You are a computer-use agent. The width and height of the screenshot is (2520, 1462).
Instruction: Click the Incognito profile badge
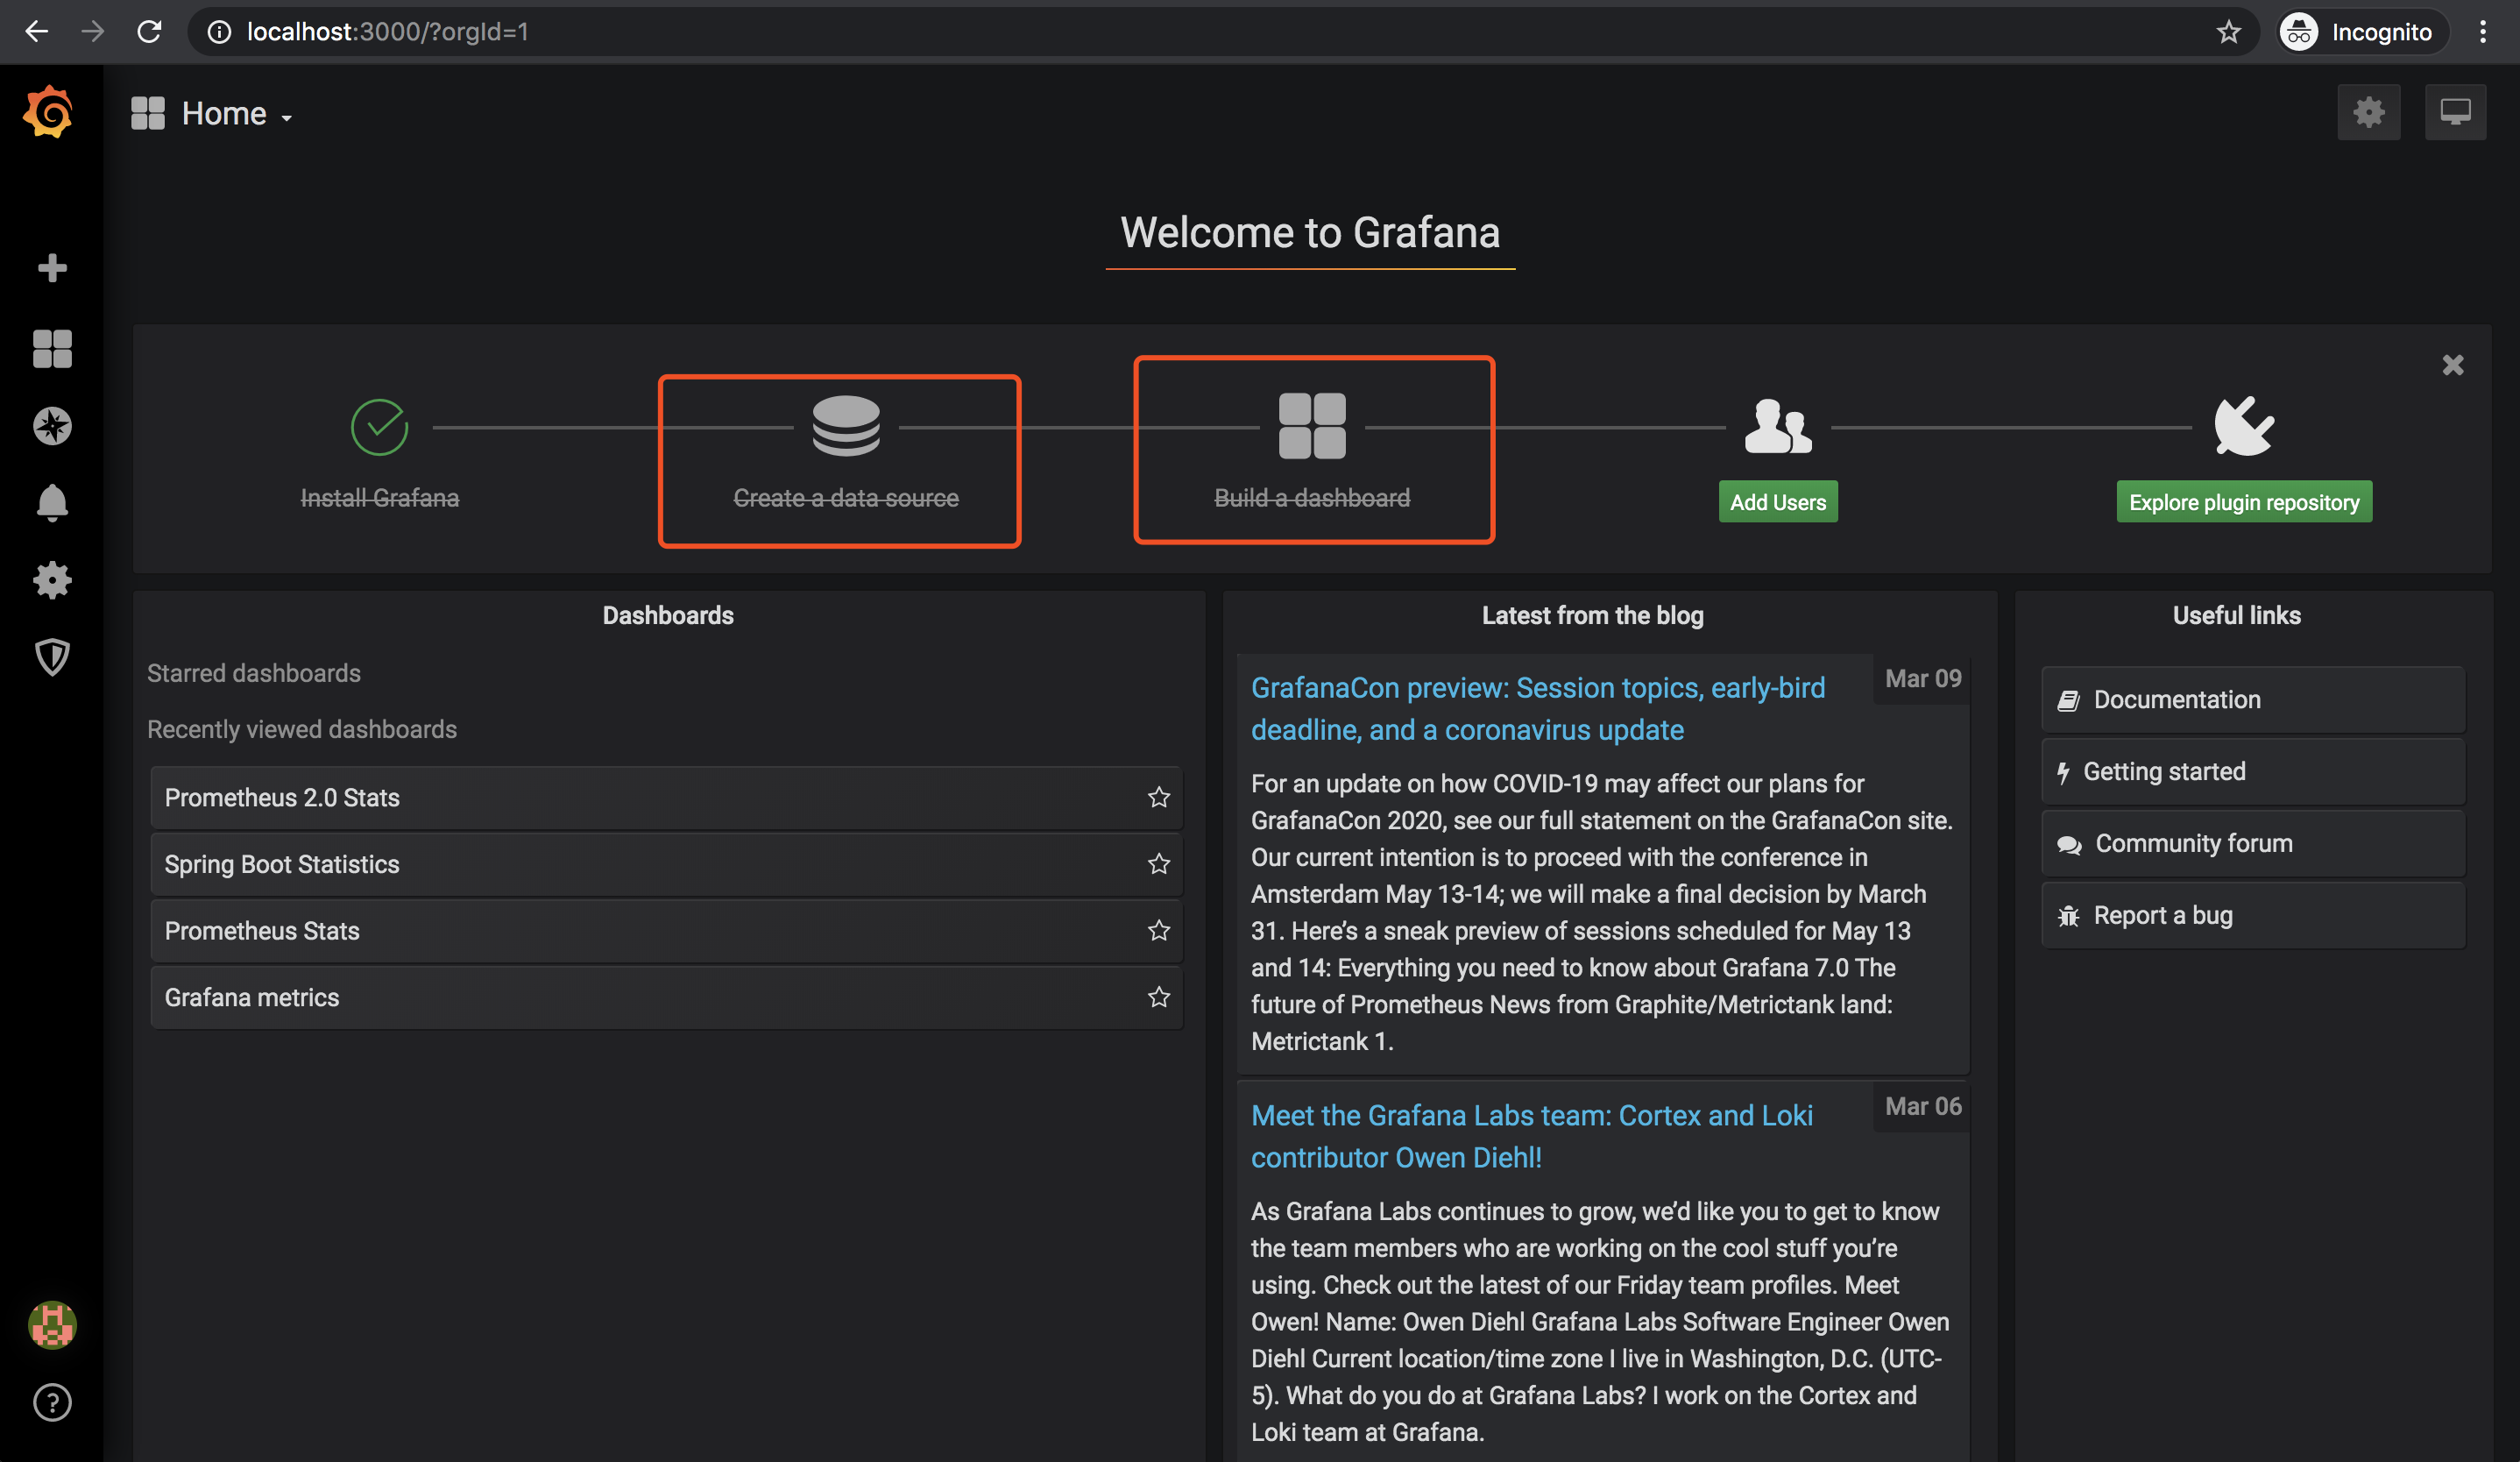tap(2363, 32)
